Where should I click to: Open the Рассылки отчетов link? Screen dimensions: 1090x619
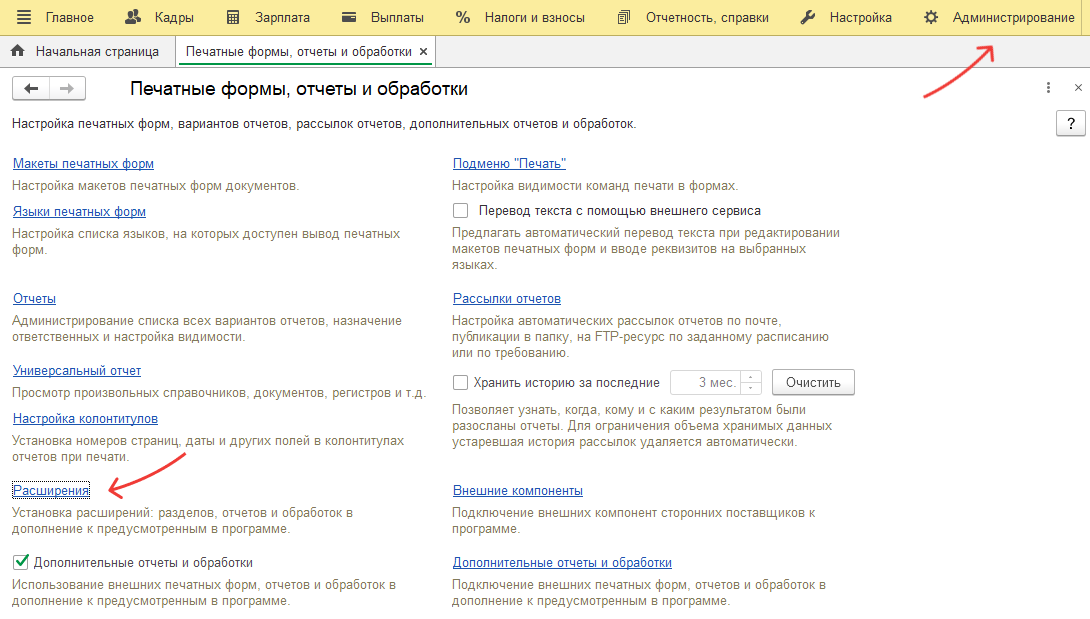point(507,298)
